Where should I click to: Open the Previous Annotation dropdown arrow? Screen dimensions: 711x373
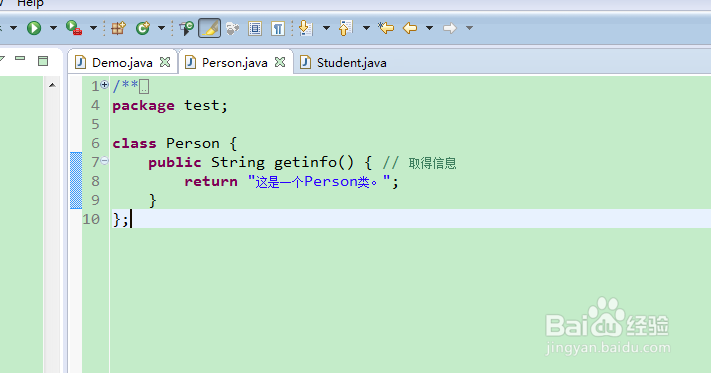coord(366,28)
